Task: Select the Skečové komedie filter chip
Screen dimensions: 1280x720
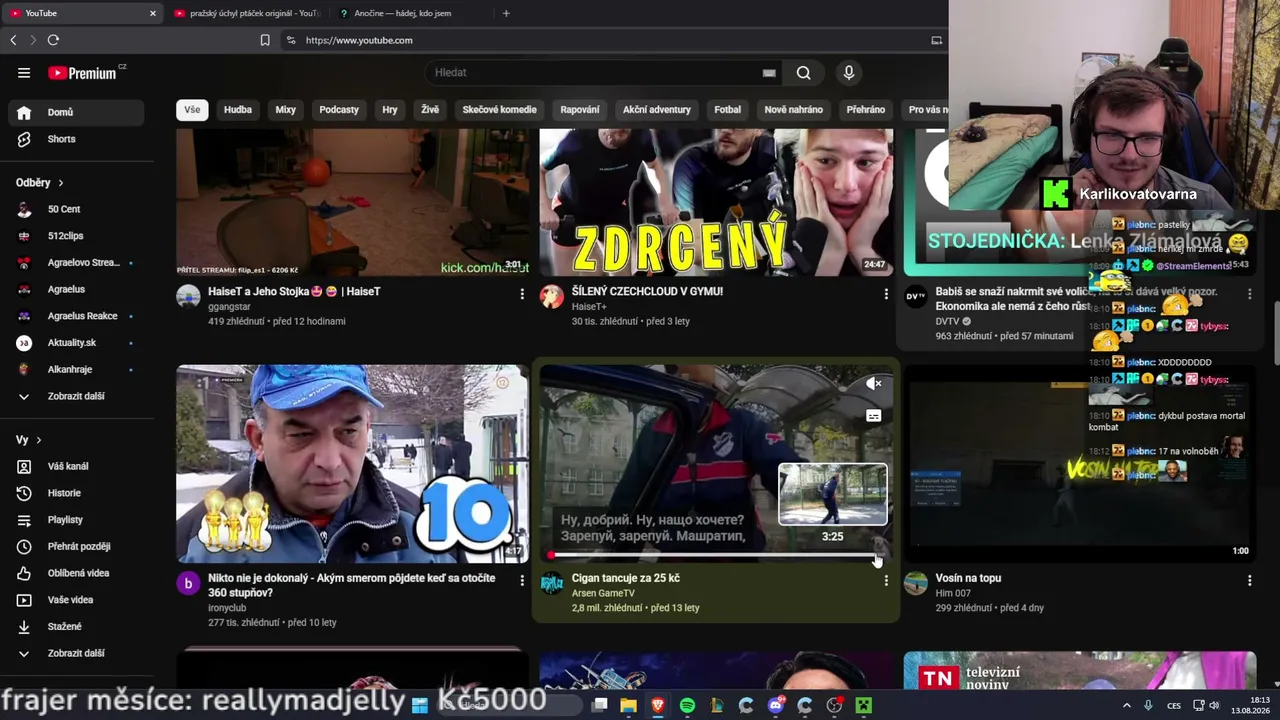Action: [499, 110]
